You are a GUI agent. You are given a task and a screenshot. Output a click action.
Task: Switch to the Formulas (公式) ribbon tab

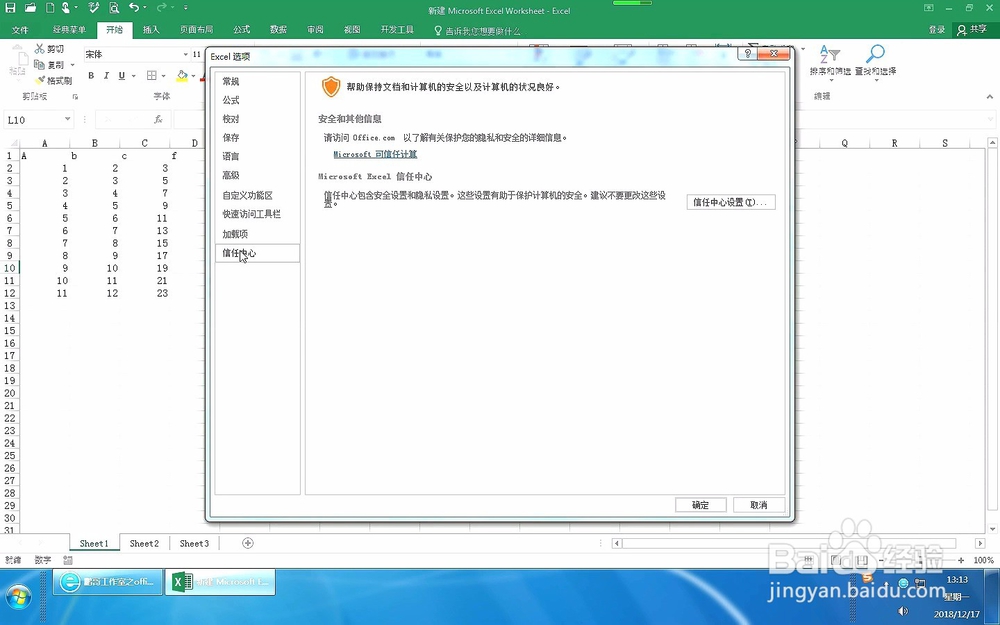tap(242, 29)
